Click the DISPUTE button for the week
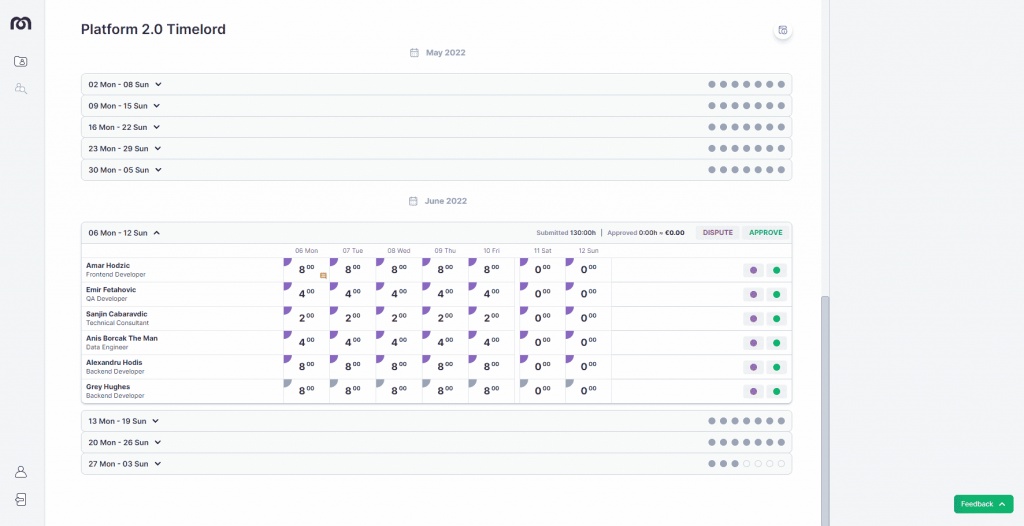 point(718,233)
